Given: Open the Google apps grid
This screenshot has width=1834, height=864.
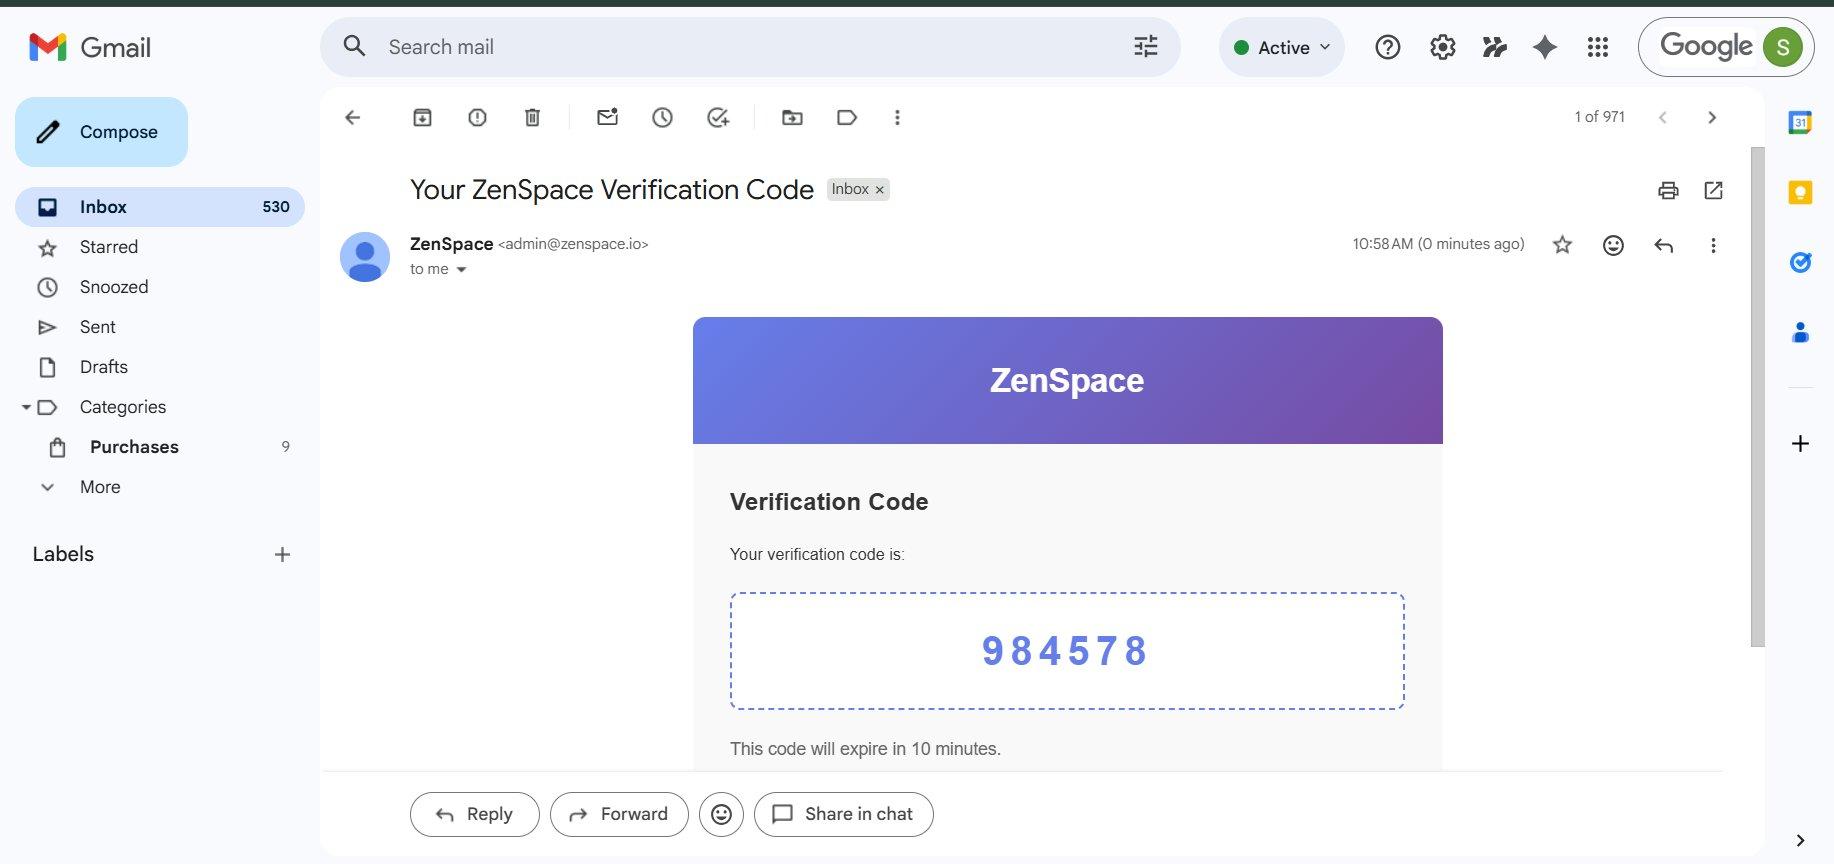Looking at the screenshot, I should pos(1597,47).
